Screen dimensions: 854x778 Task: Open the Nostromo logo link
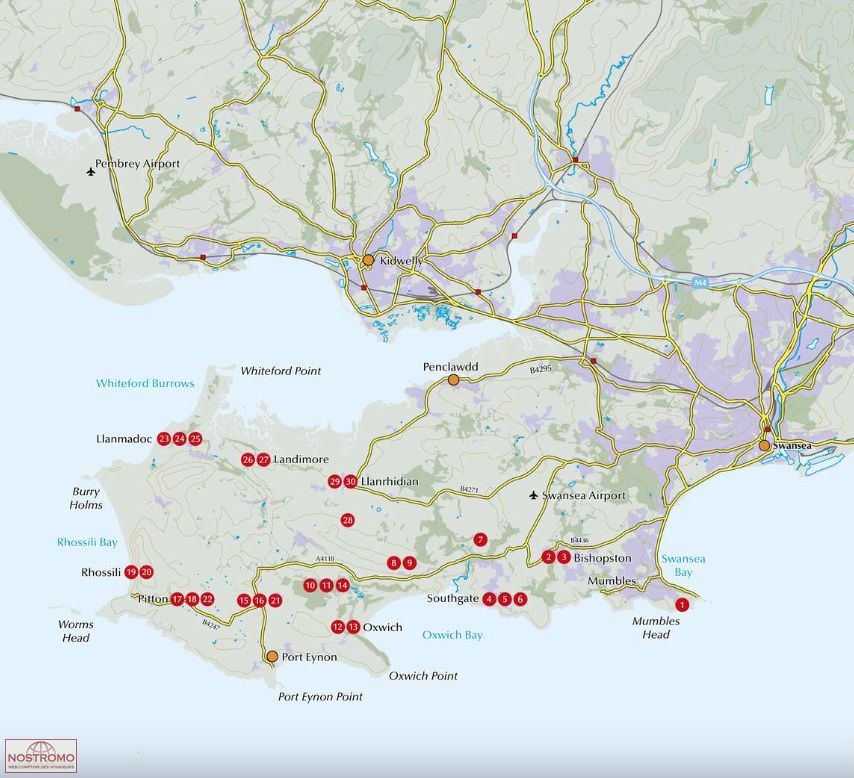point(41,756)
